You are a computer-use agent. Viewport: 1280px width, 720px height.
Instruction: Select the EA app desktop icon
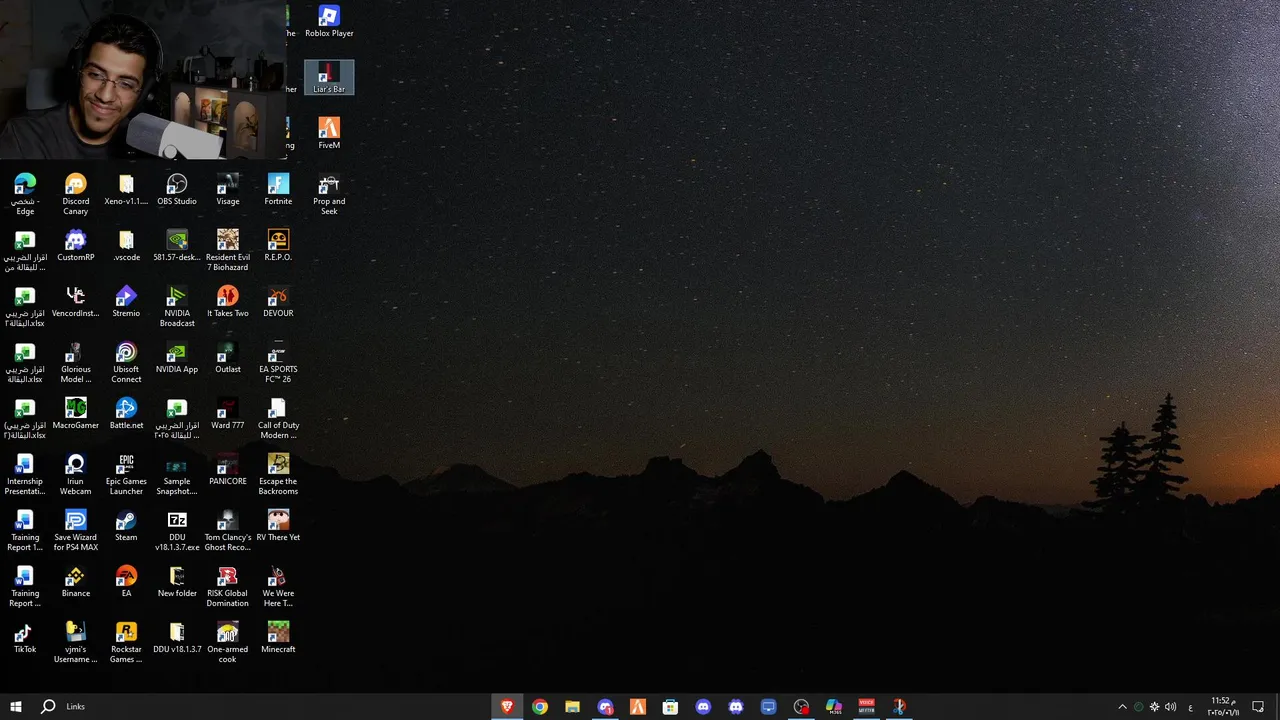pos(126,582)
